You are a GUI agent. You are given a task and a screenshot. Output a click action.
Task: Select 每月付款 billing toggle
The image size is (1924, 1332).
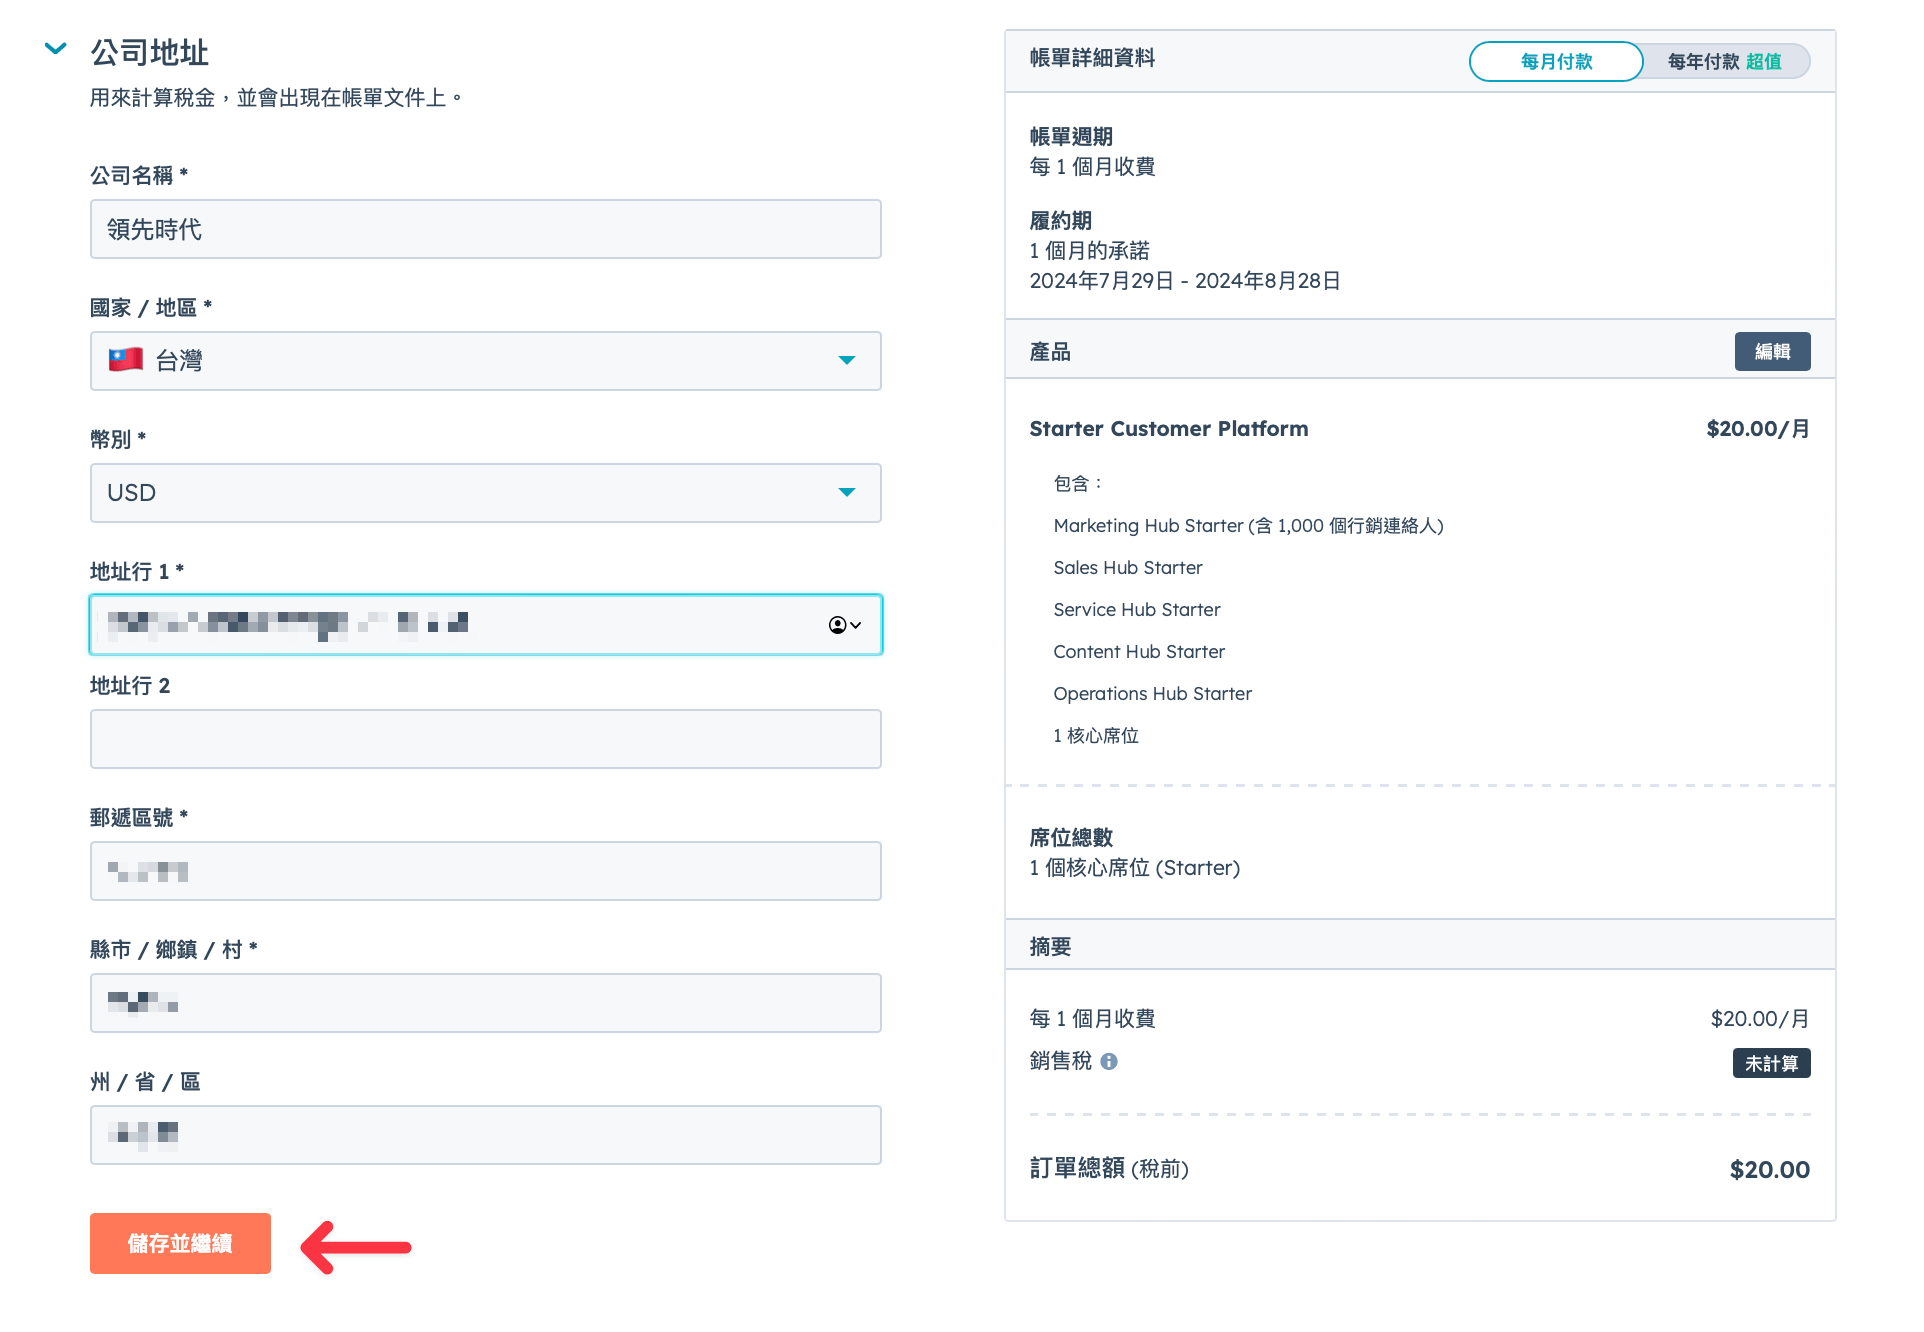click(x=1556, y=61)
